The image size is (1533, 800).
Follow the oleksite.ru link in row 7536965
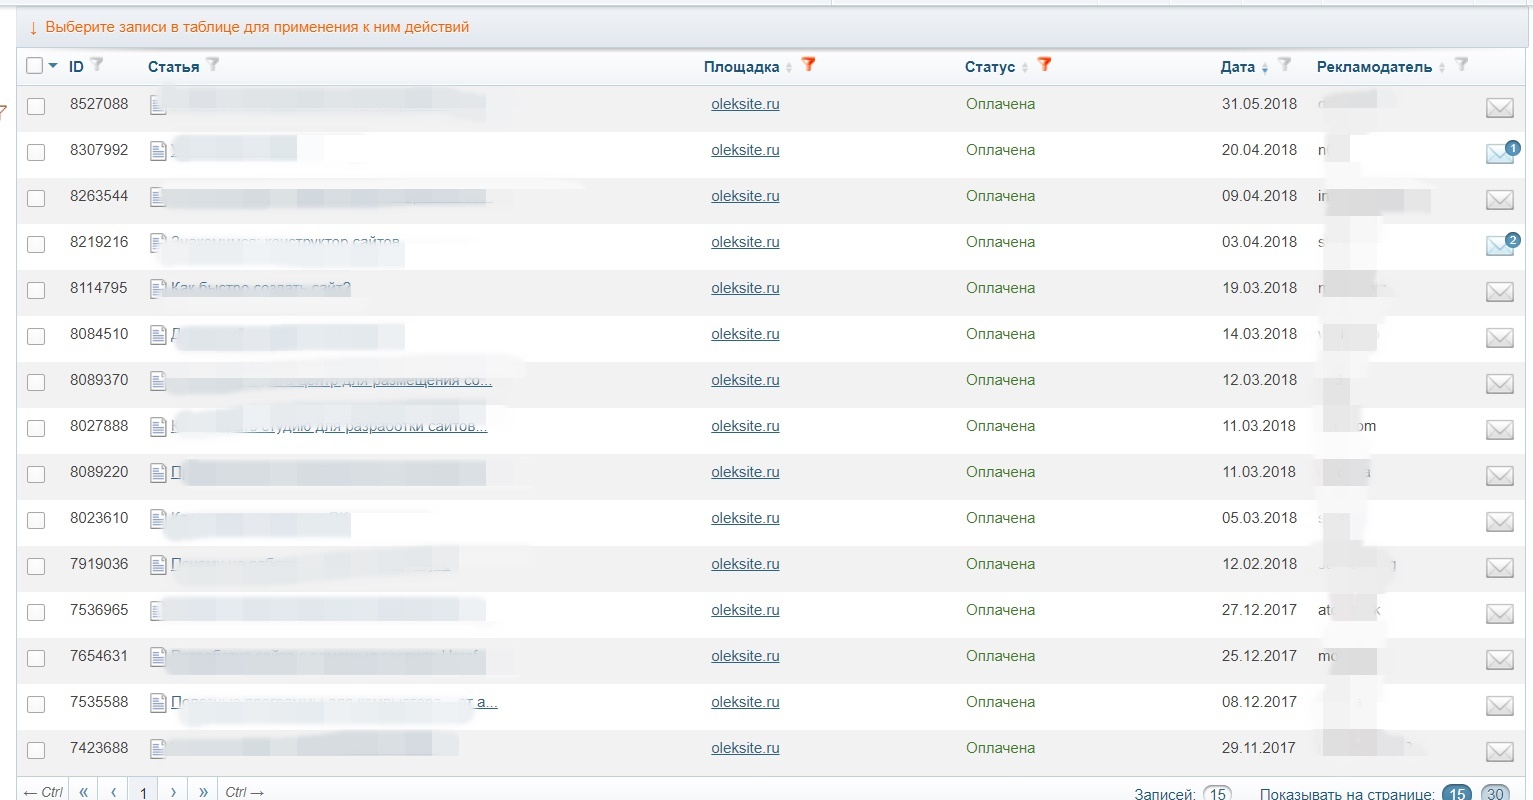pyautogui.click(x=745, y=610)
